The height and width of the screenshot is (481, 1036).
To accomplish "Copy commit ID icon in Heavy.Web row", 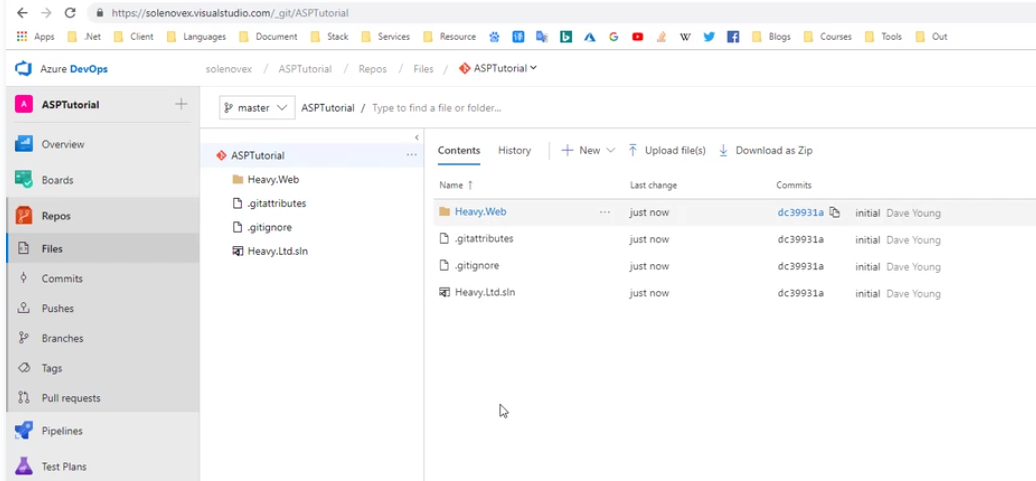I will coord(834,212).
